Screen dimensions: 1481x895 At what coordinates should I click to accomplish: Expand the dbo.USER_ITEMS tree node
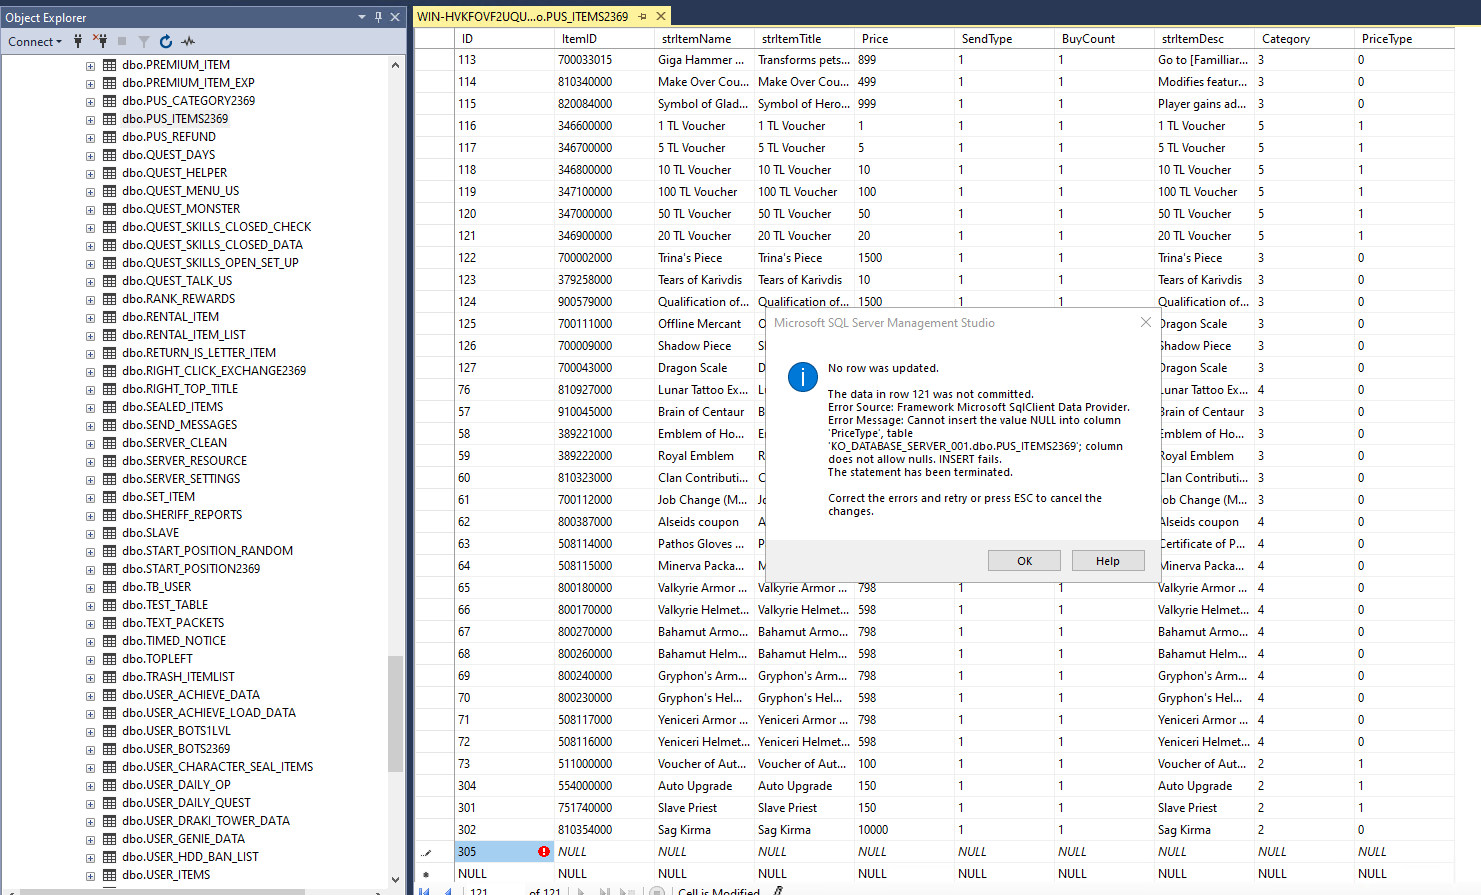(x=90, y=875)
